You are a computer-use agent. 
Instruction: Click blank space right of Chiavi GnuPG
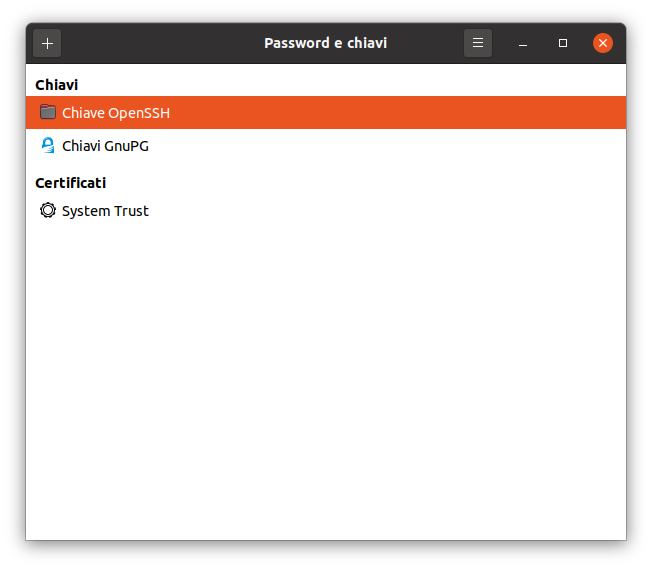[x=400, y=146]
